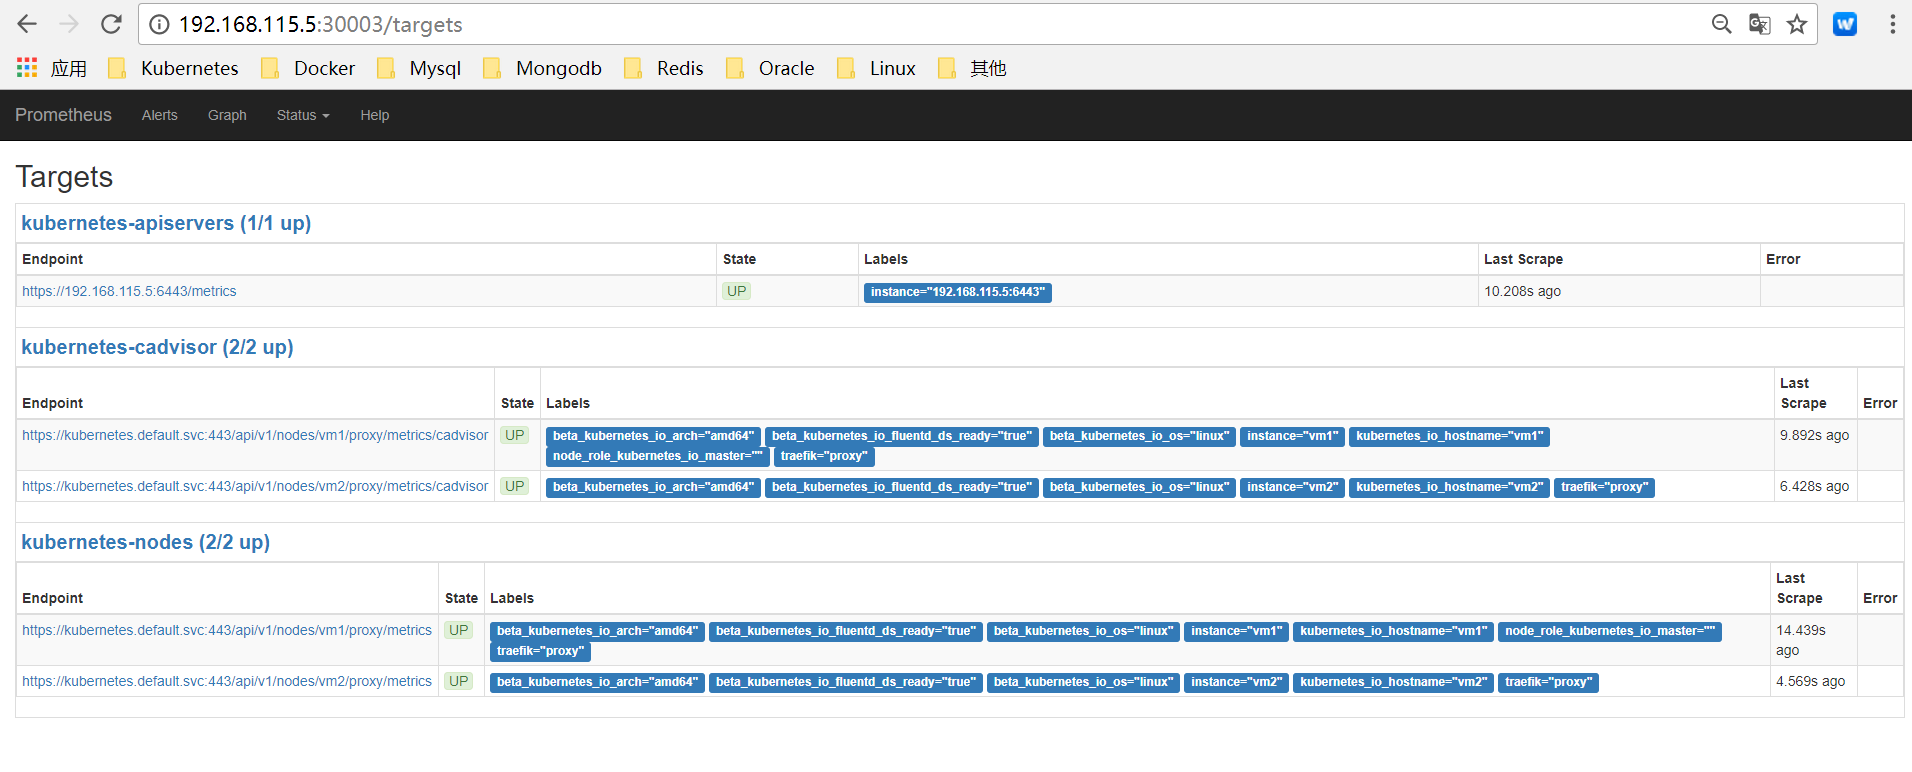
Task: Click the State column header of apiservers table
Action: [739, 259]
